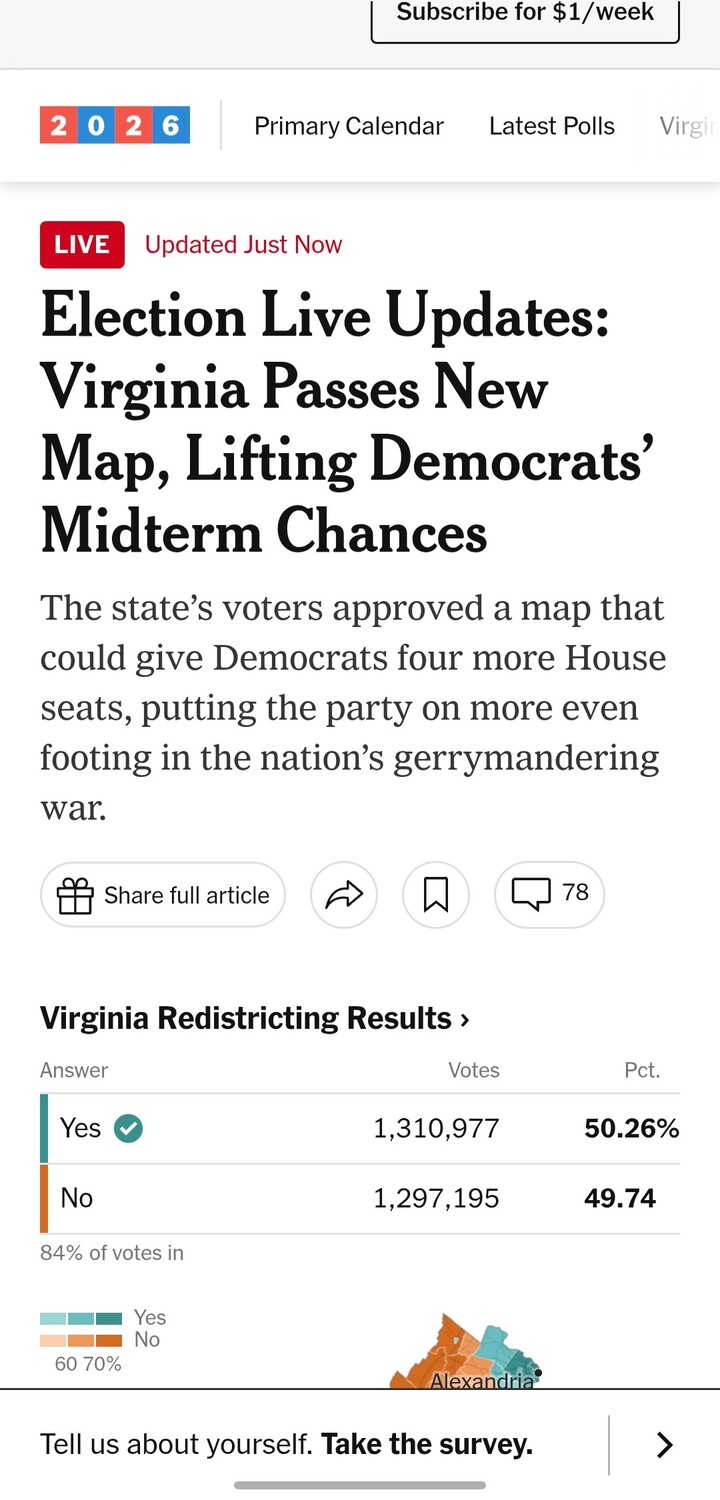Open Primary Calendar tab

tap(348, 126)
